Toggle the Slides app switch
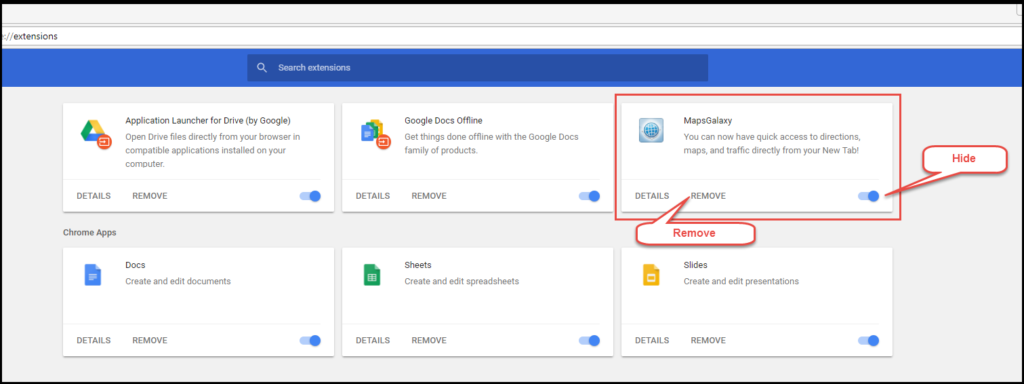The height and width of the screenshot is (384, 1024). (869, 340)
